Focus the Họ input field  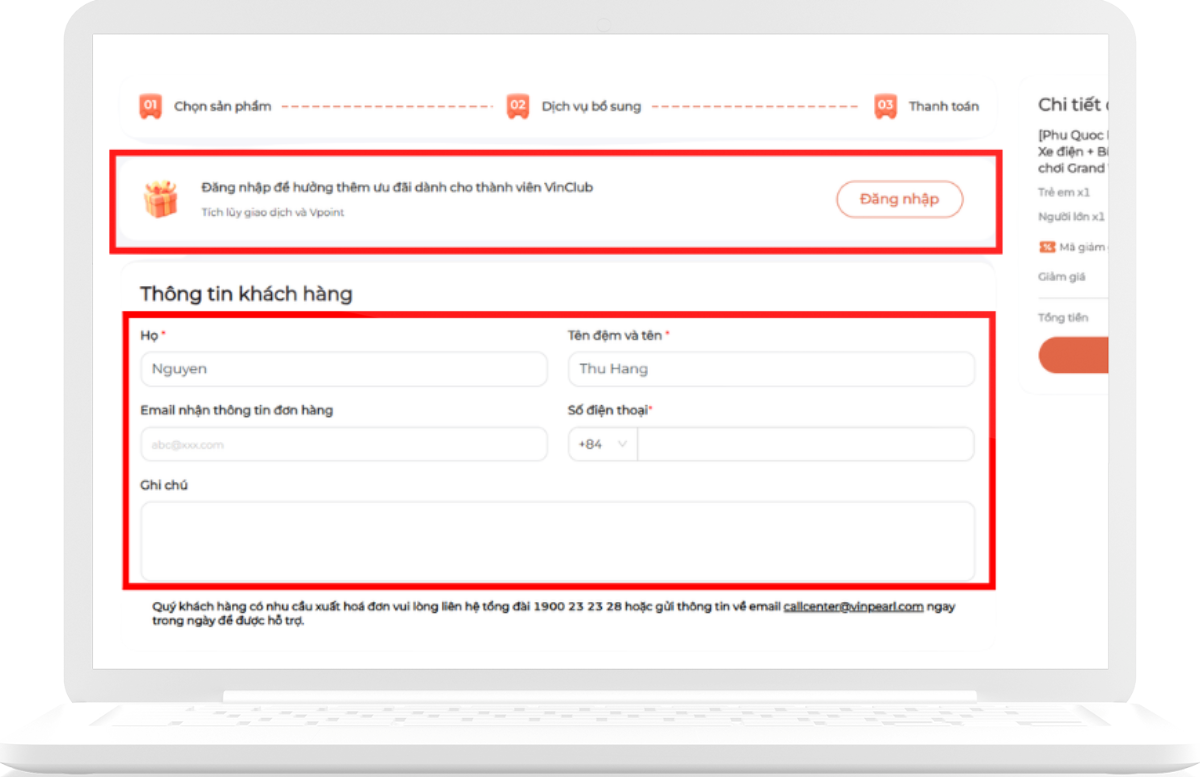[x=344, y=369]
